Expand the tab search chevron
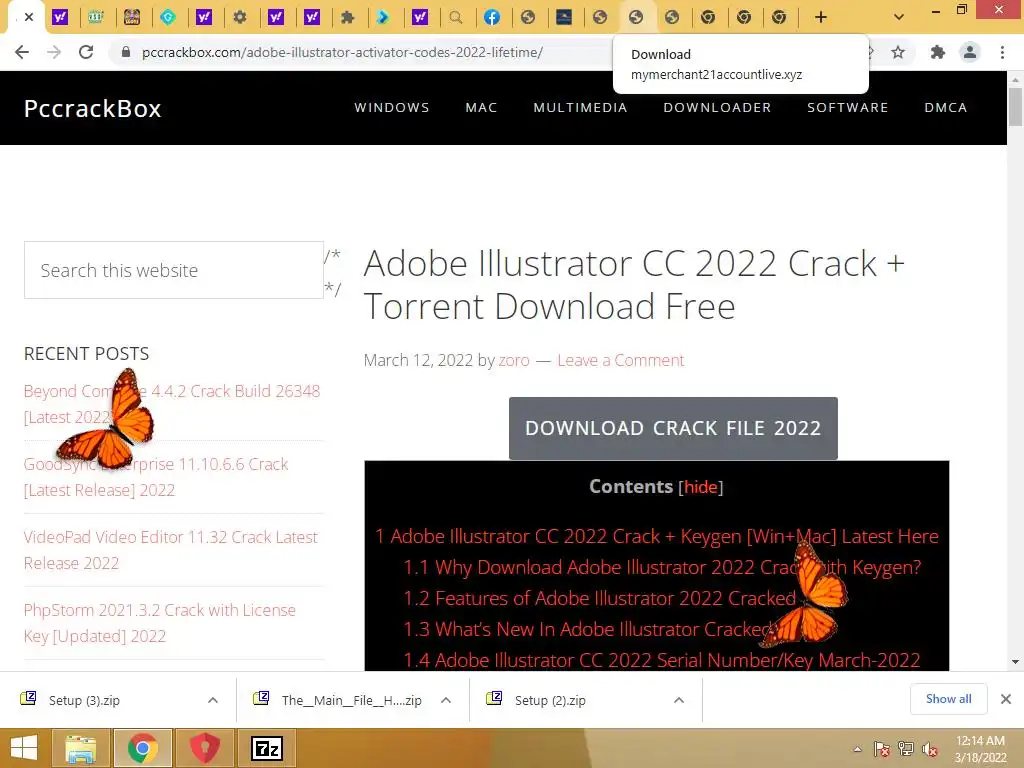This screenshot has height=768, width=1024. (899, 18)
